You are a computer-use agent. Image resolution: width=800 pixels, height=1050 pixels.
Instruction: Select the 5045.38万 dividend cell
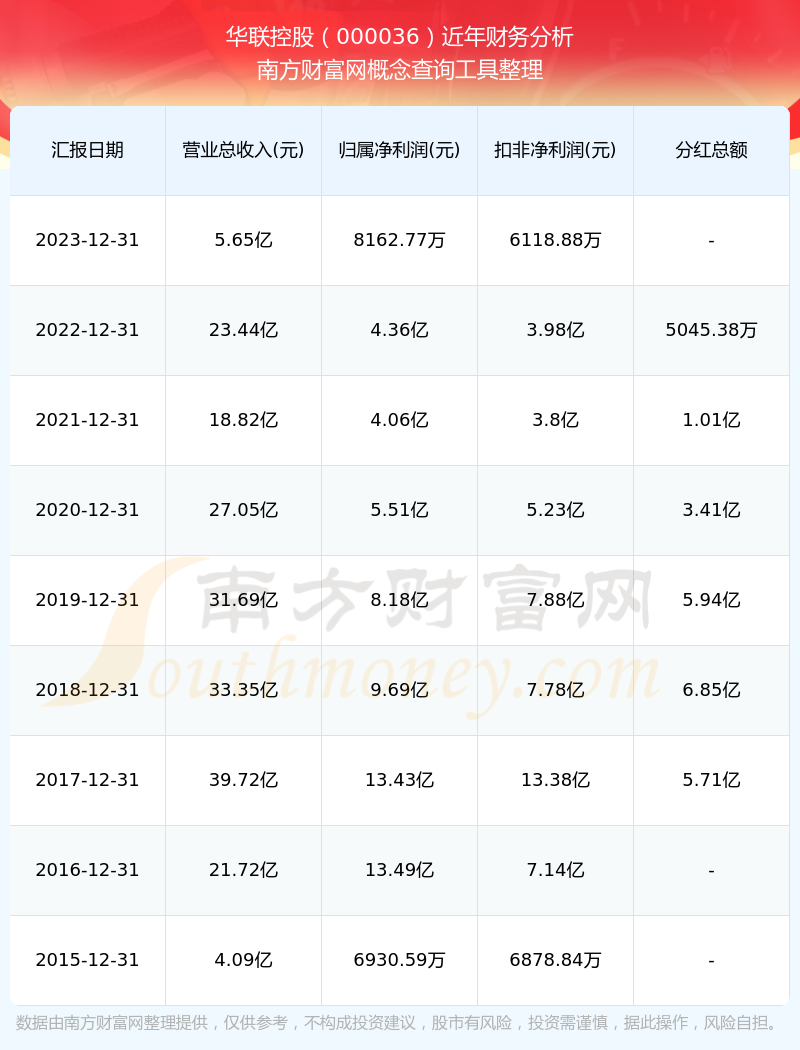pos(712,330)
